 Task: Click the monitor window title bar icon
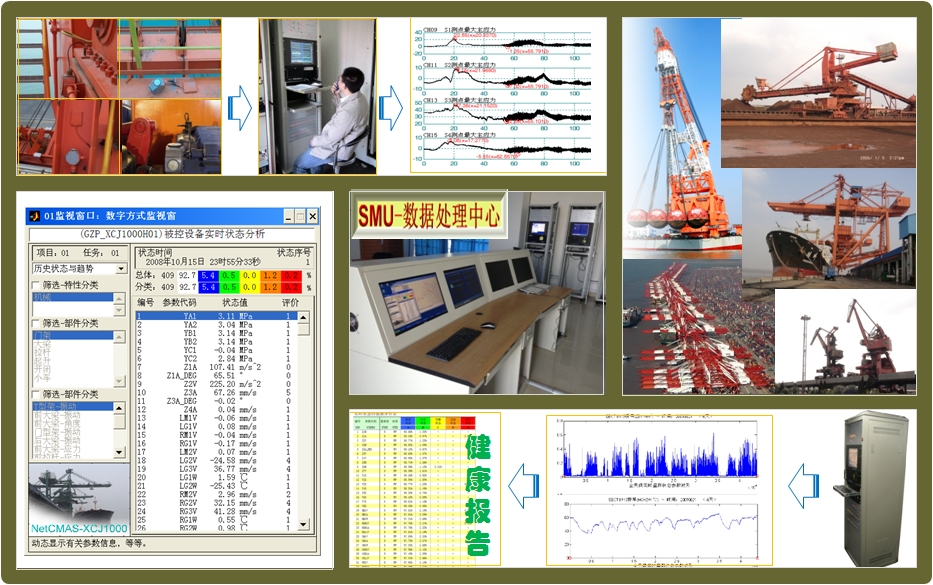coord(32,216)
